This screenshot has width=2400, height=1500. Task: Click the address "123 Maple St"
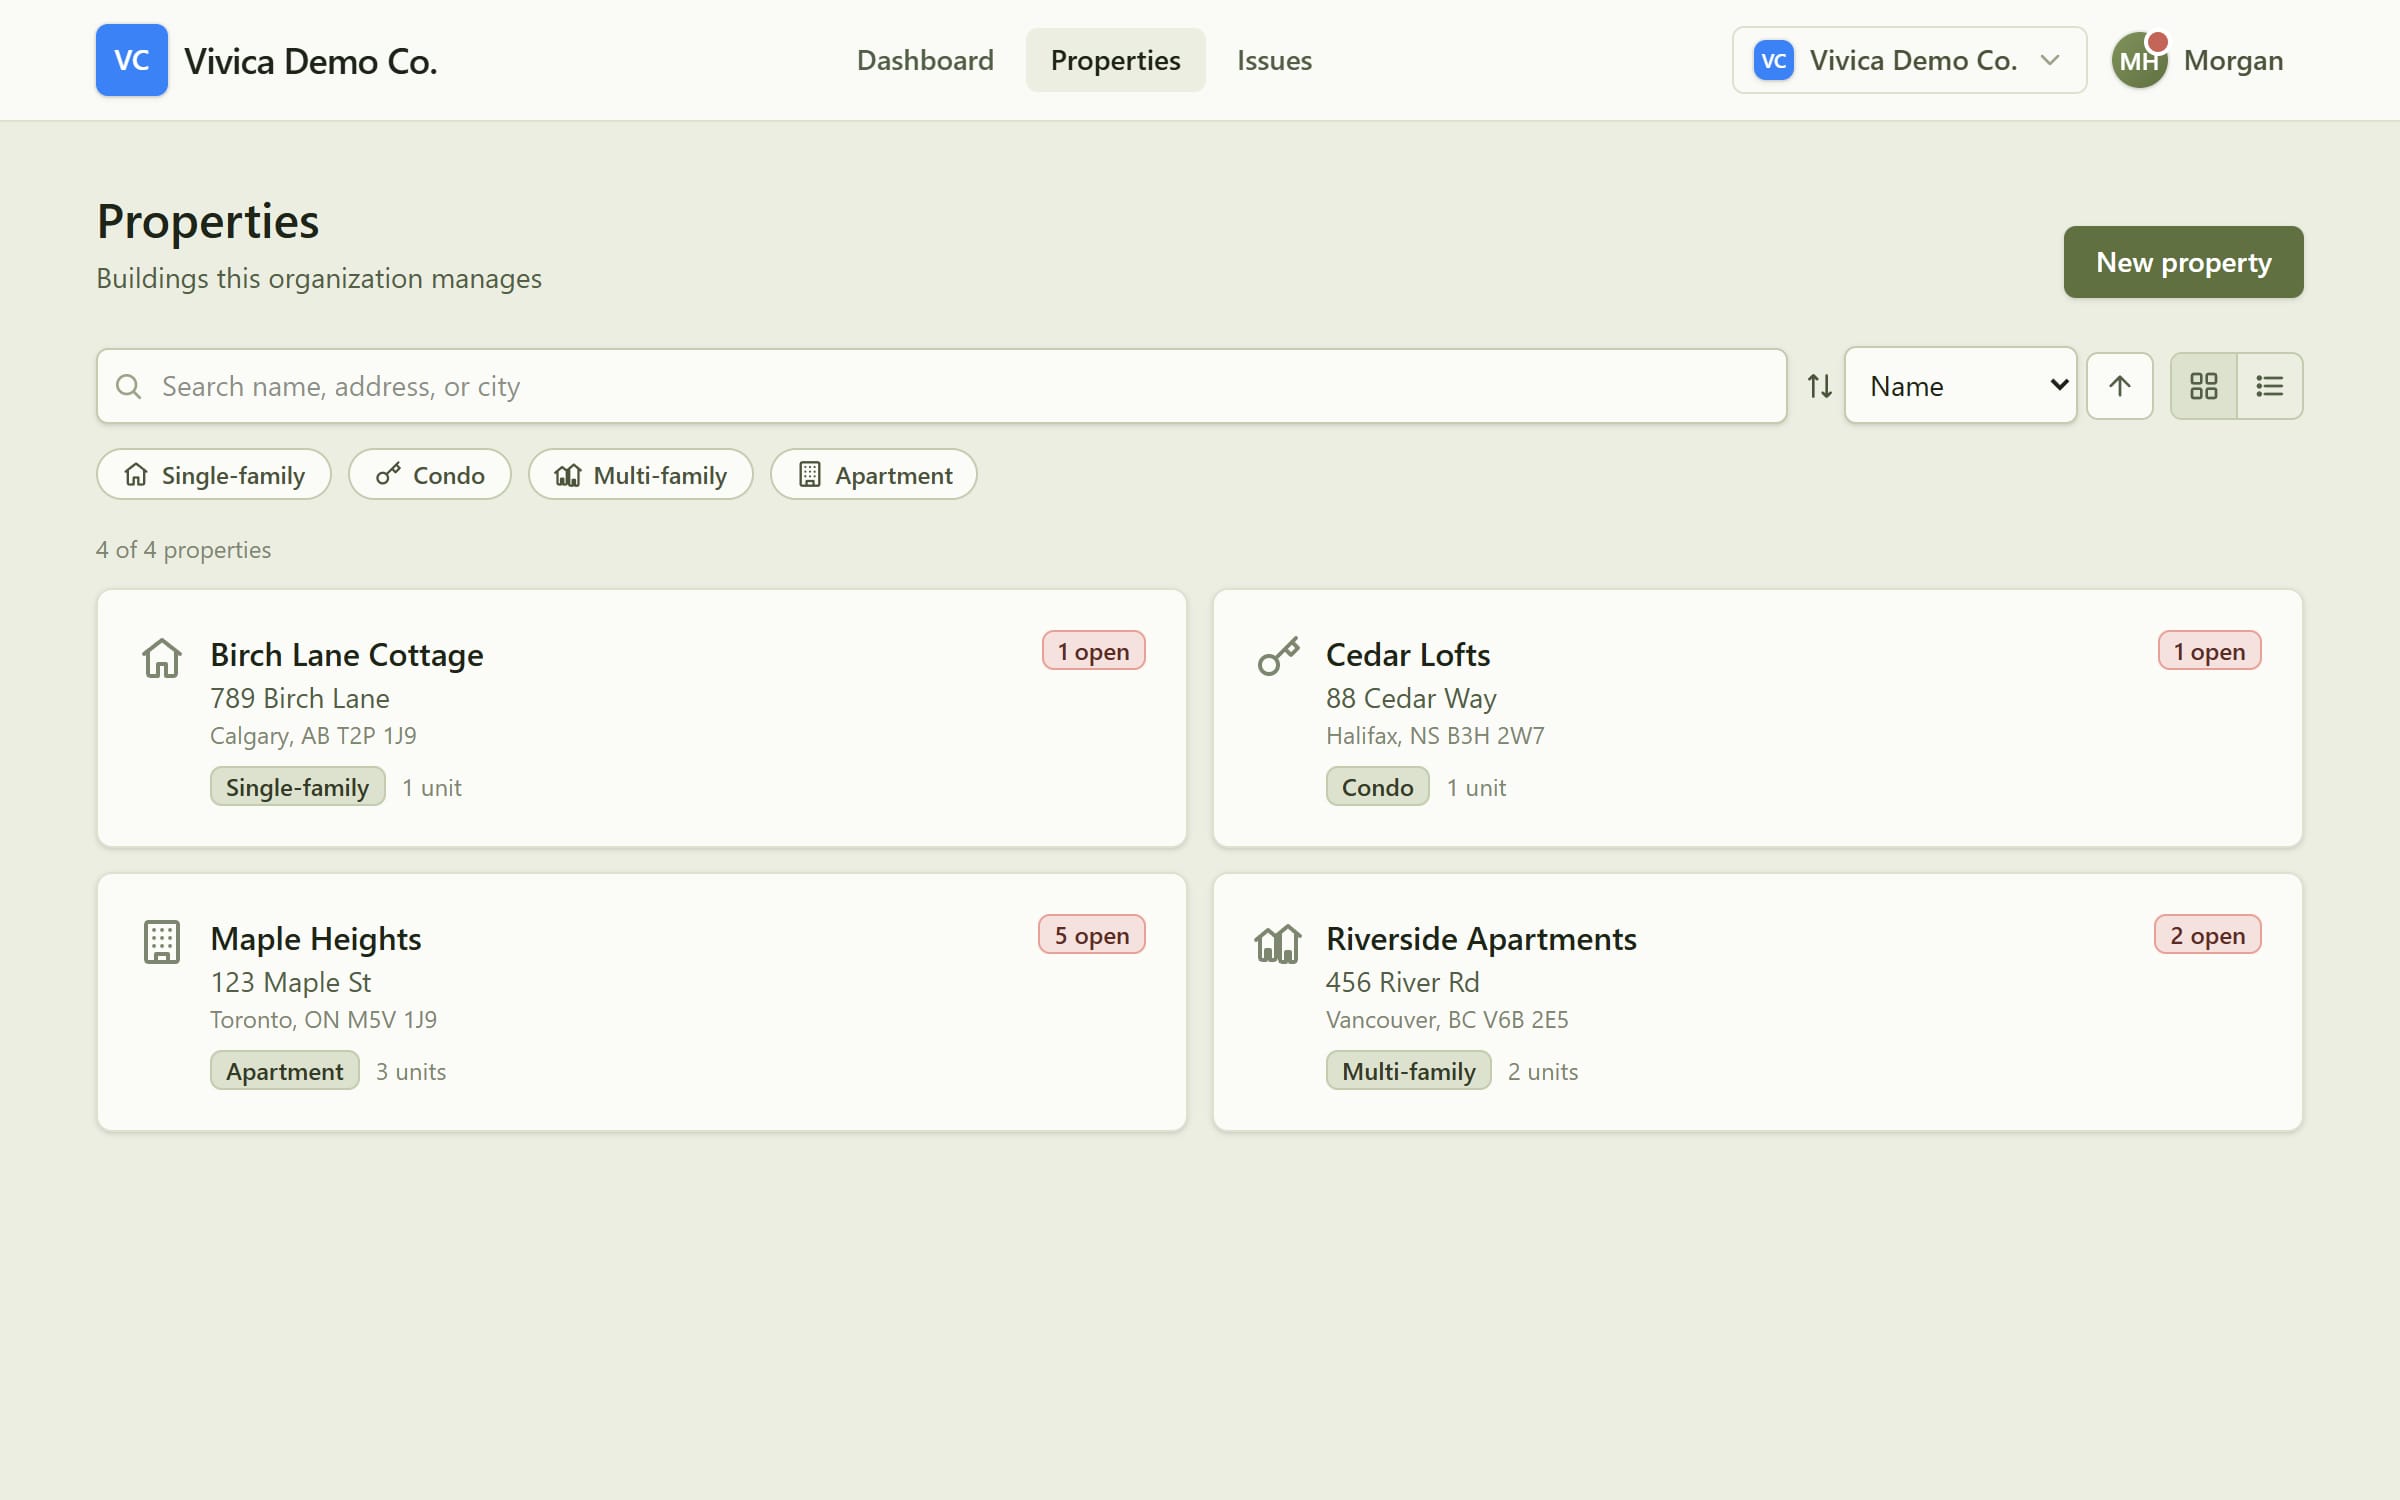(290, 982)
